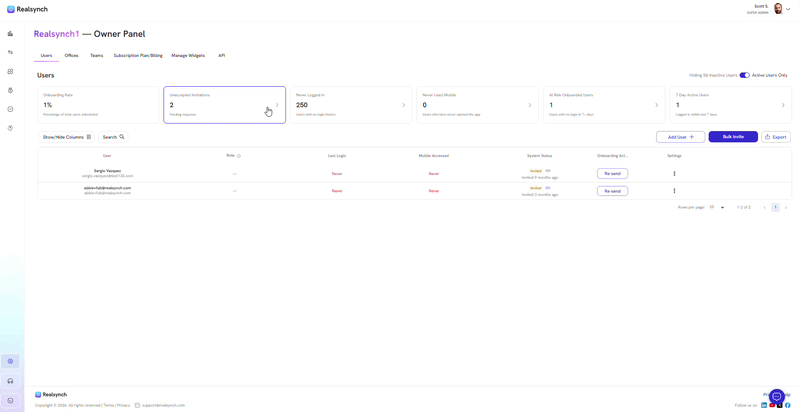Switch to the Users tab
The height and width of the screenshot is (412, 800).
[46, 56]
